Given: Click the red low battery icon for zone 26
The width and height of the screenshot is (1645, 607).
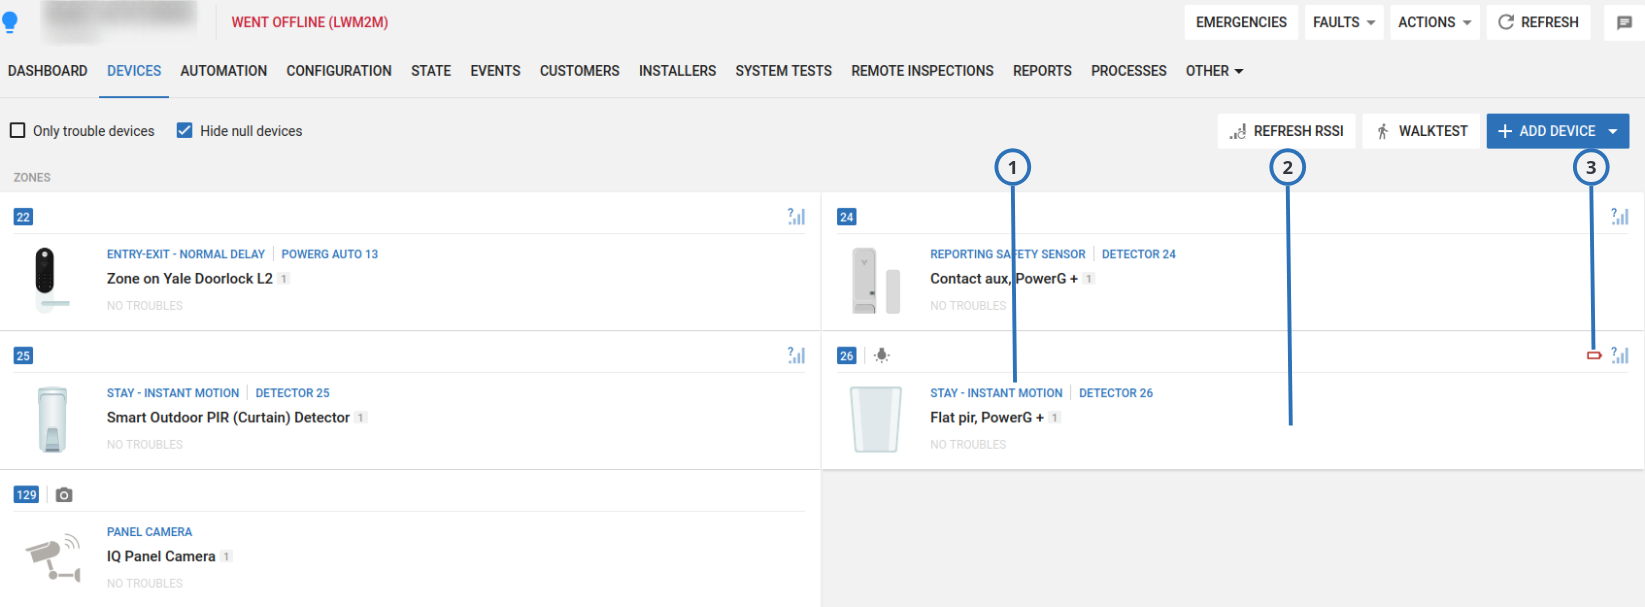Looking at the screenshot, I should click(x=1594, y=356).
